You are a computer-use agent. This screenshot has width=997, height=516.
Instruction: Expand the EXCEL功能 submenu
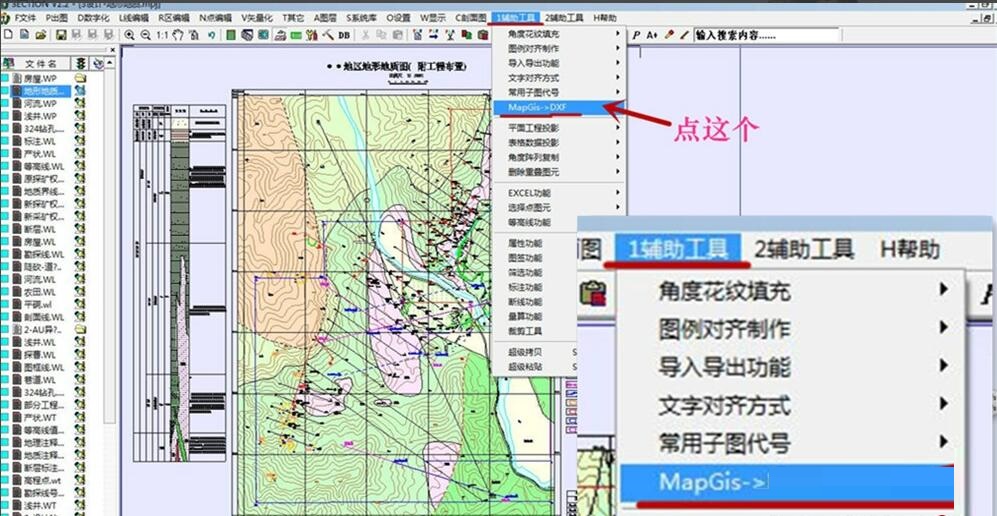click(559, 193)
